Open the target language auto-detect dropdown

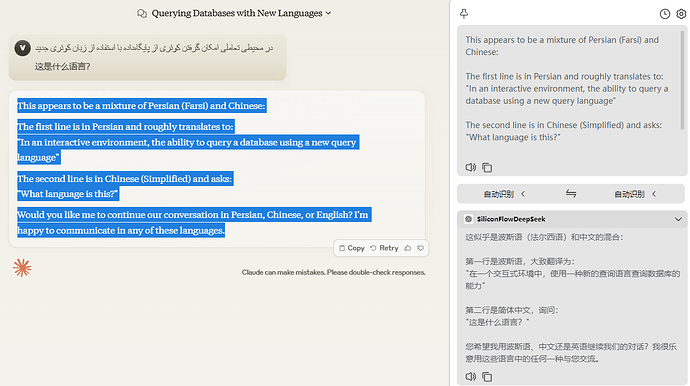(x=635, y=194)
